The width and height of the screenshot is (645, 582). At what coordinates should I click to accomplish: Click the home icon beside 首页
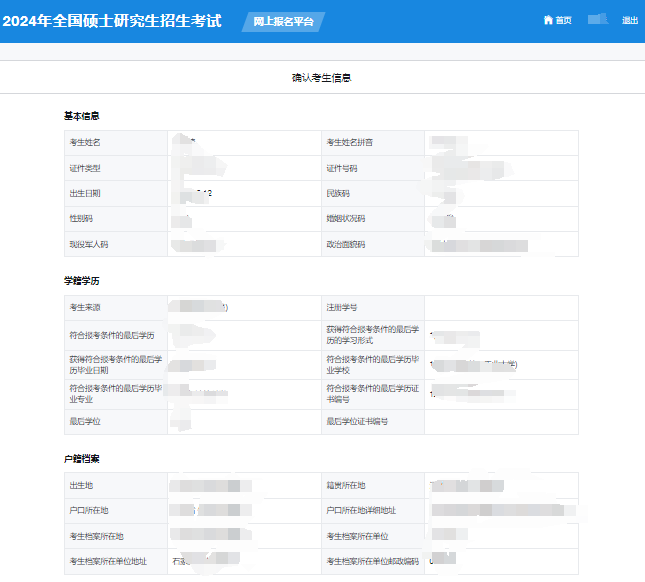point(548,20)
